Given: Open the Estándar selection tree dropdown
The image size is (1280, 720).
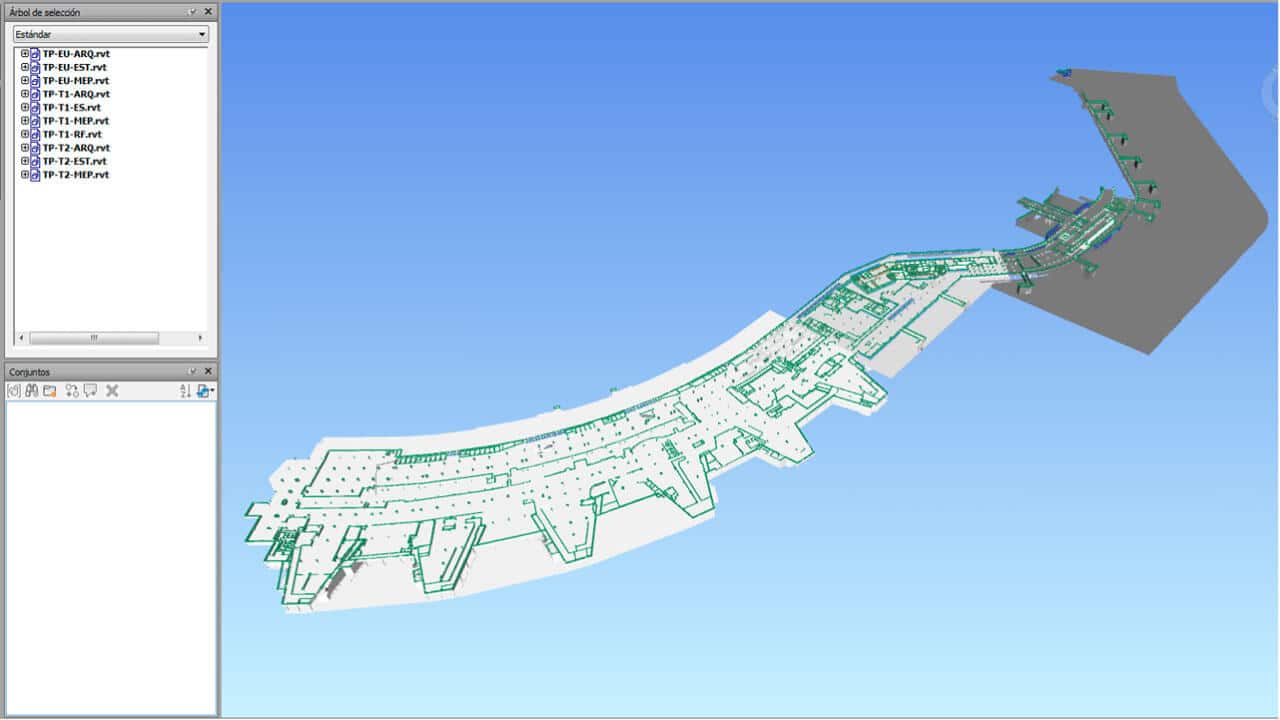Looking at the screenshot, I should pyautogui.click(x=111, y=34).
